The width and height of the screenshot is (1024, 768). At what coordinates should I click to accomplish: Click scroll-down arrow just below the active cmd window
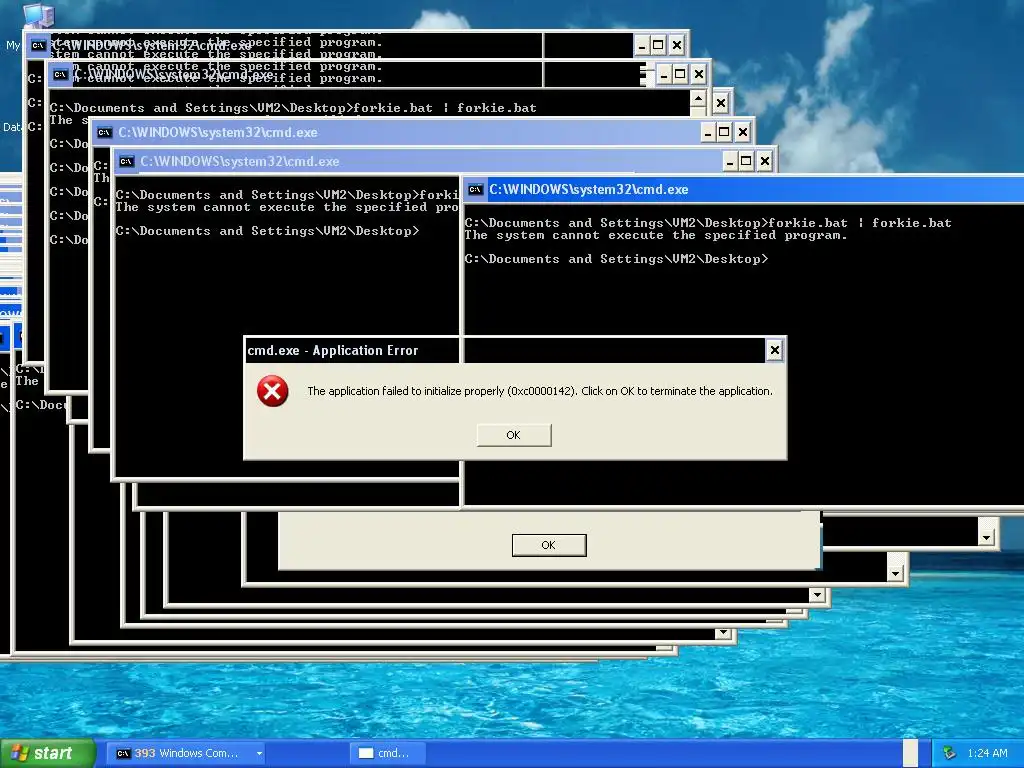(x=987, y=537)
